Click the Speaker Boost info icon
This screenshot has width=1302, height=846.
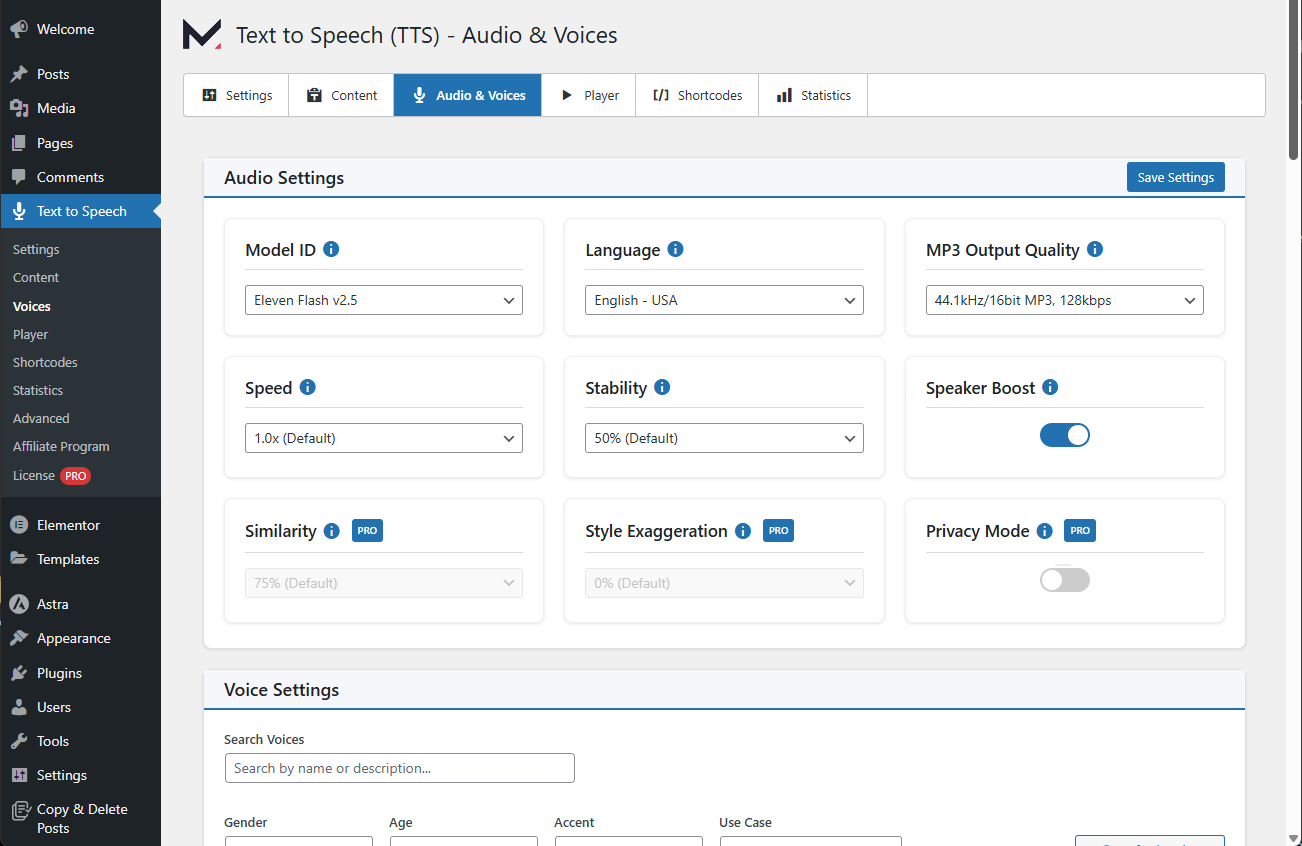coord(1050,387)
